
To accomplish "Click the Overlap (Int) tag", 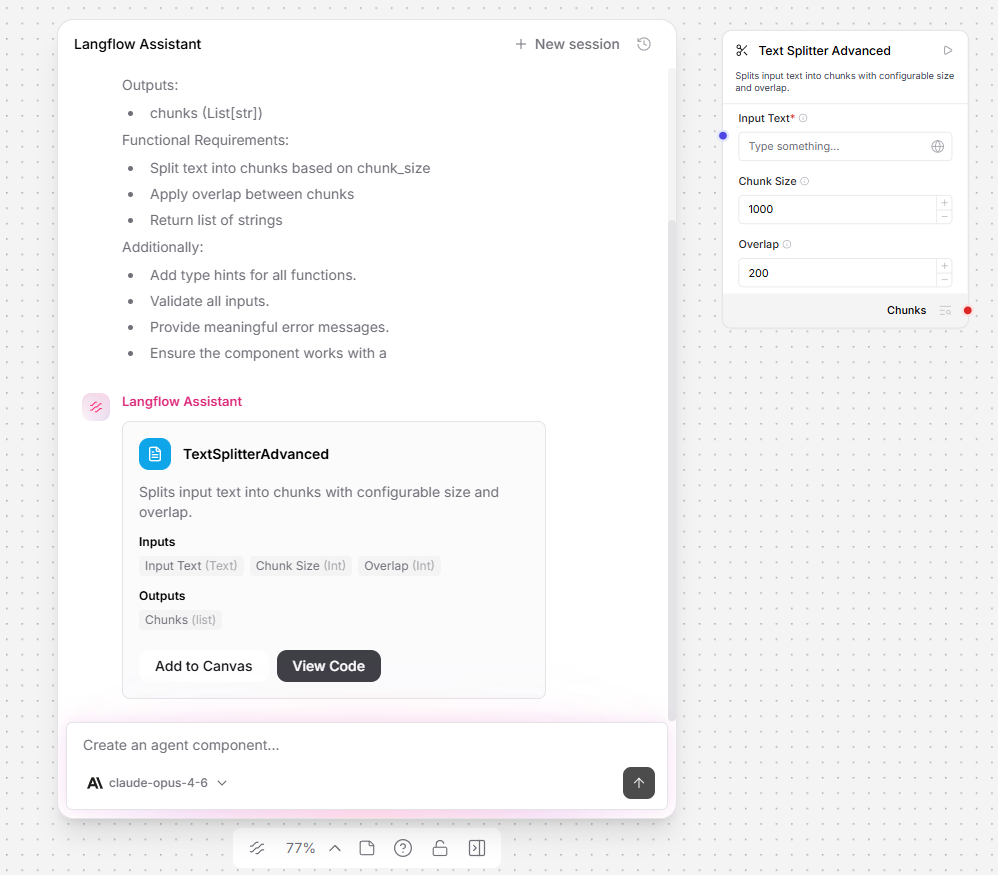I will coord(399,566).
